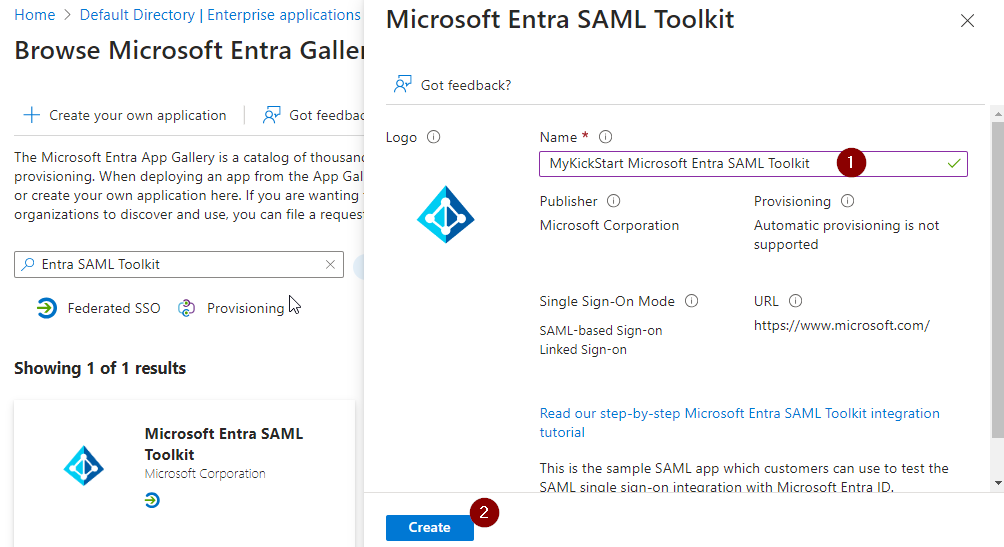Image resolution: width=1004 pixels, height=547 pixels.
Task: Edit the application Name input field
Action: 690,163
